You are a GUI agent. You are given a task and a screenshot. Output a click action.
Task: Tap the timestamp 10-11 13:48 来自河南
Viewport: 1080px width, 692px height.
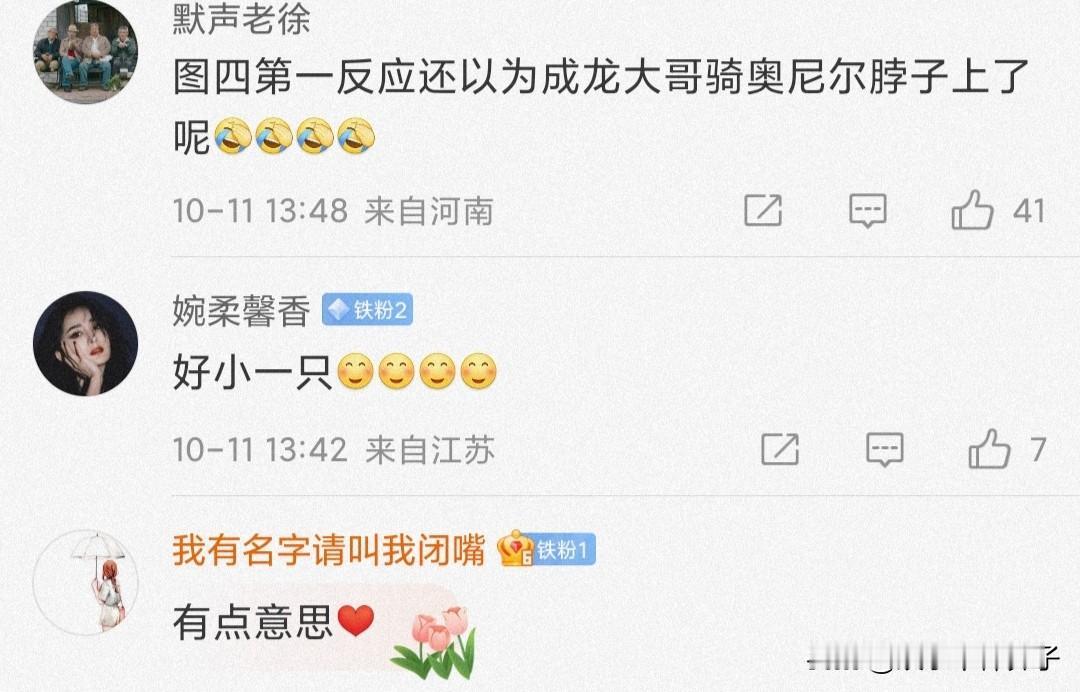coord(333,211)
